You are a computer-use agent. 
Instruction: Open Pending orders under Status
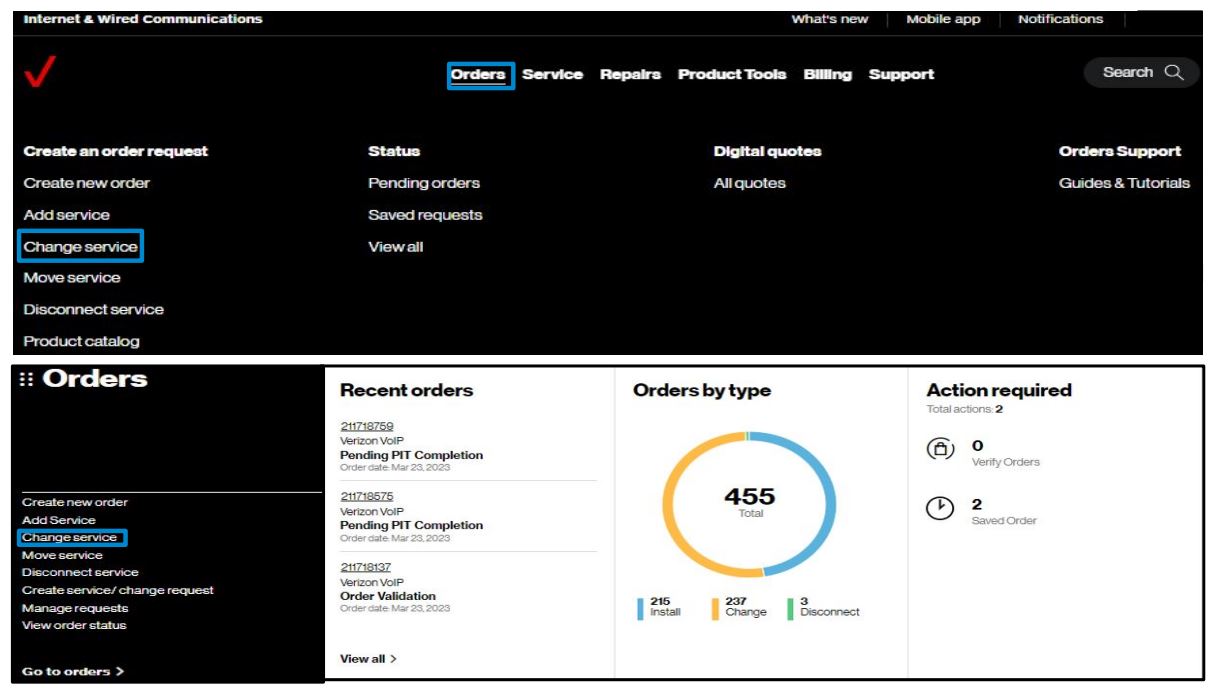click(424, 183)
